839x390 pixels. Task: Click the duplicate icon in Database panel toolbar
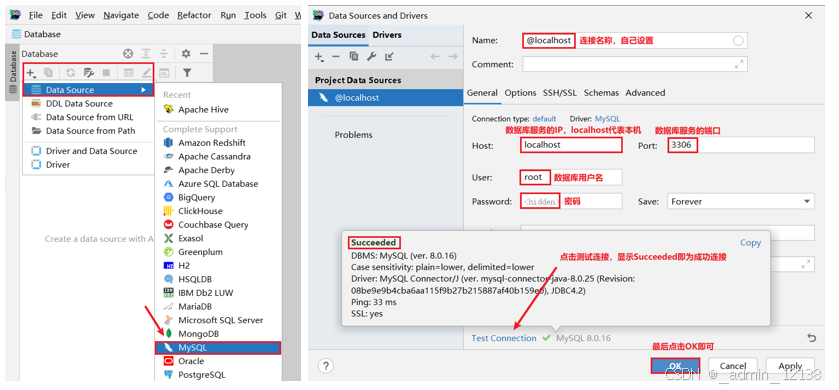click(x=48, y=73)
